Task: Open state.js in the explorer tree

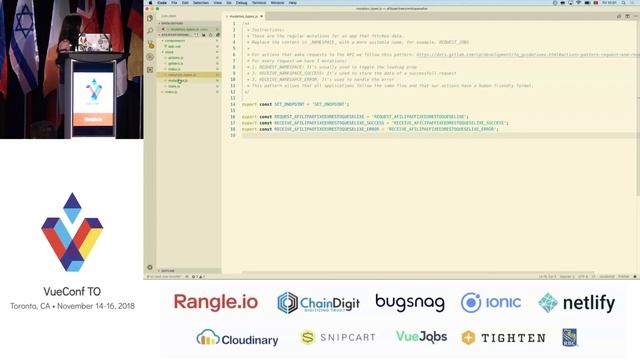Action: click(189, 86)
